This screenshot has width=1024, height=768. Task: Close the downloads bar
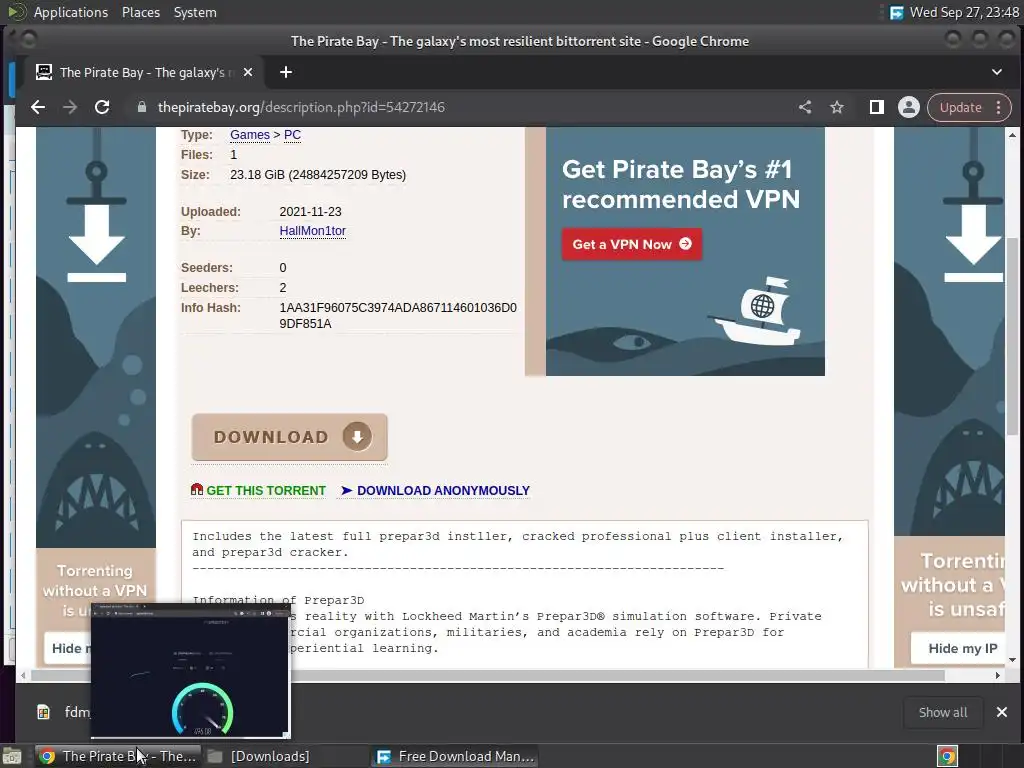click(1002, 712)
